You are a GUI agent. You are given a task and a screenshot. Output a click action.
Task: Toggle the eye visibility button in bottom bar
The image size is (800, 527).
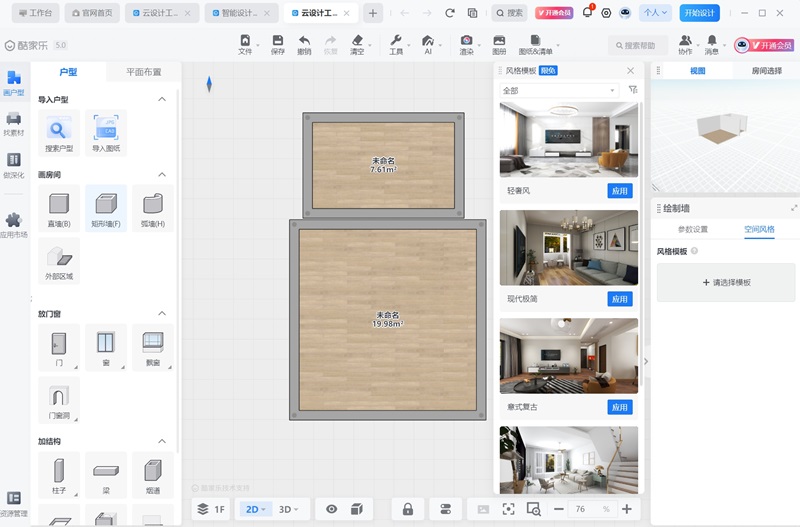pyautogui.click(x=331, y=509)
